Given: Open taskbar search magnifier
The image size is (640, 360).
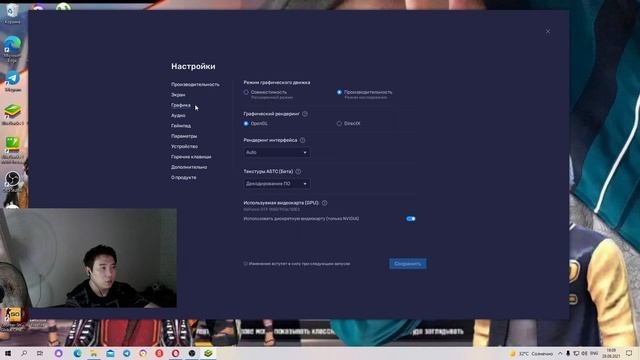Looking at the screenshot, I should click(24, 353).
